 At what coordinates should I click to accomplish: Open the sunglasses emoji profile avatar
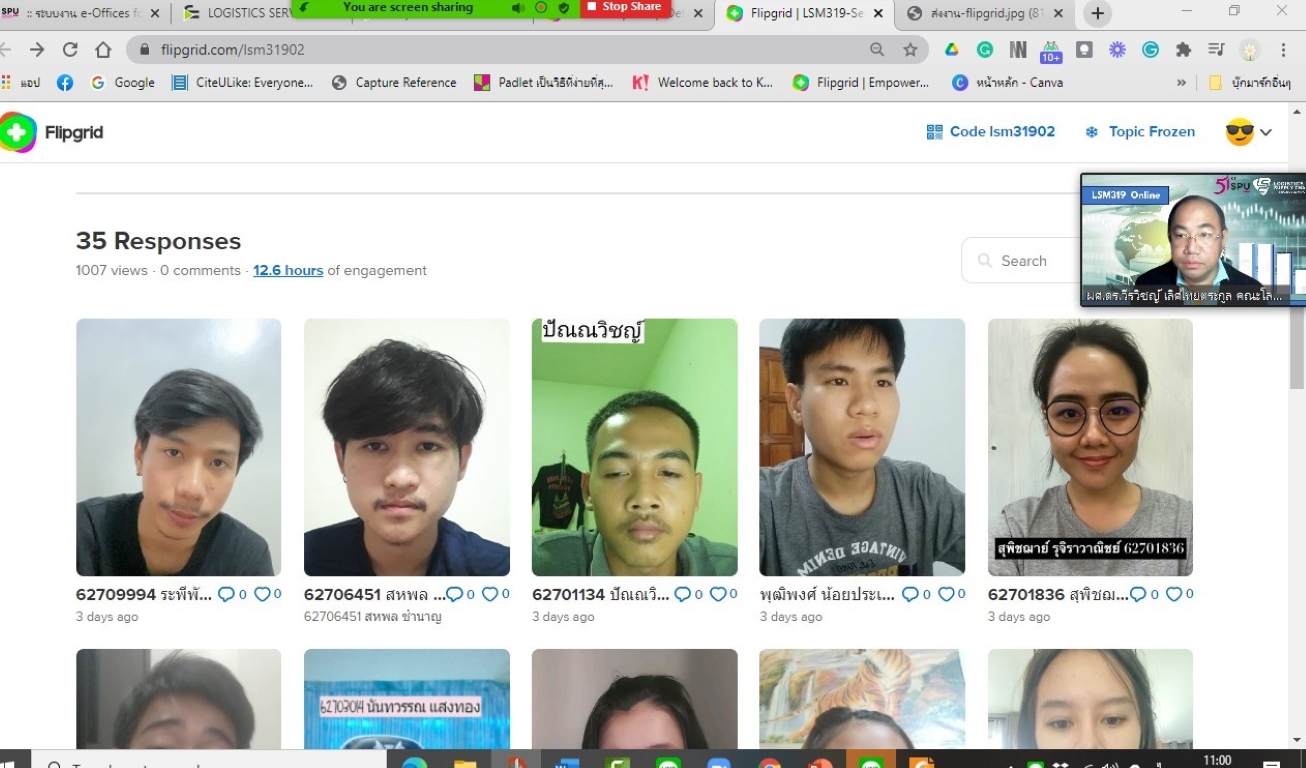click(x=1239, y=132)
